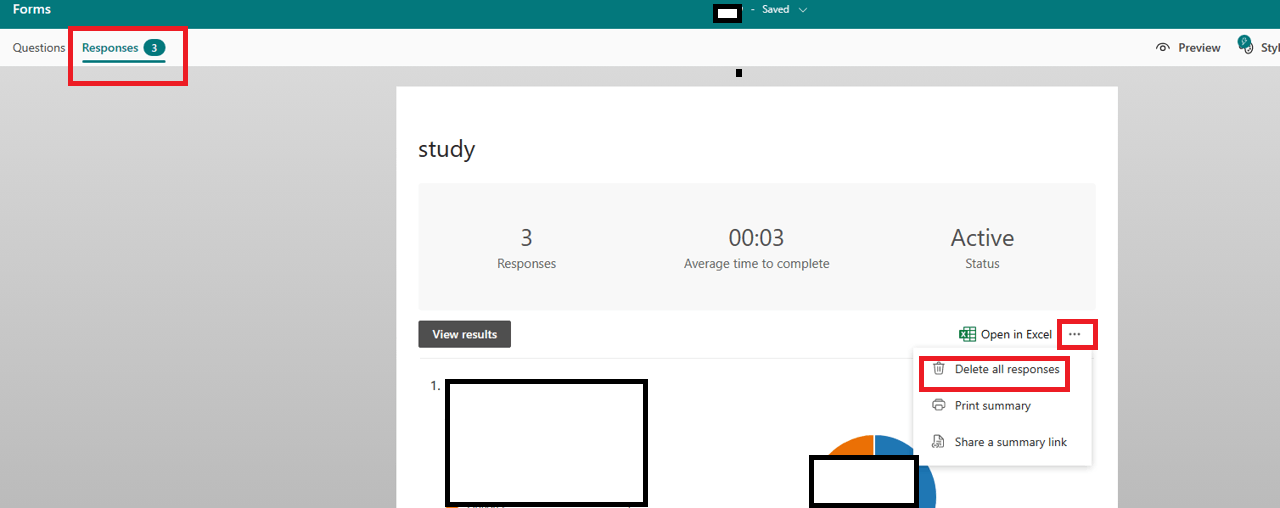Click the share link document icon
Viewport: 1280px width, 508px height.
click(x=938, y=442)
